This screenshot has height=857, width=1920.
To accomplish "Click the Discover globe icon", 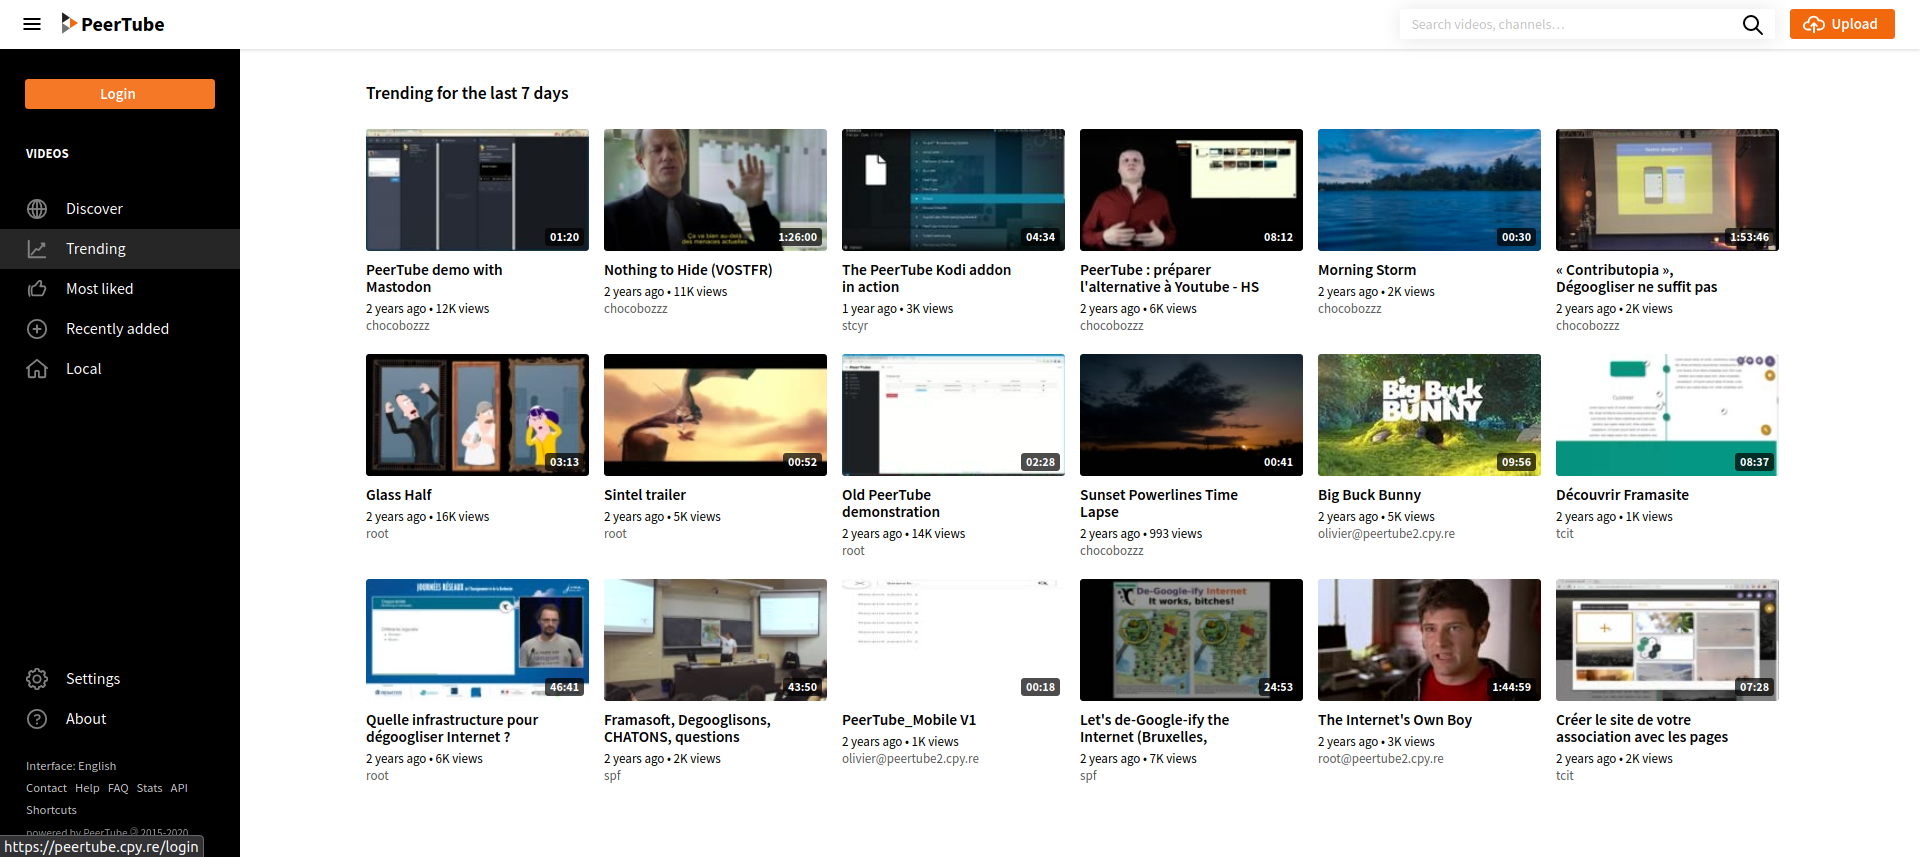I will [37, 209].
